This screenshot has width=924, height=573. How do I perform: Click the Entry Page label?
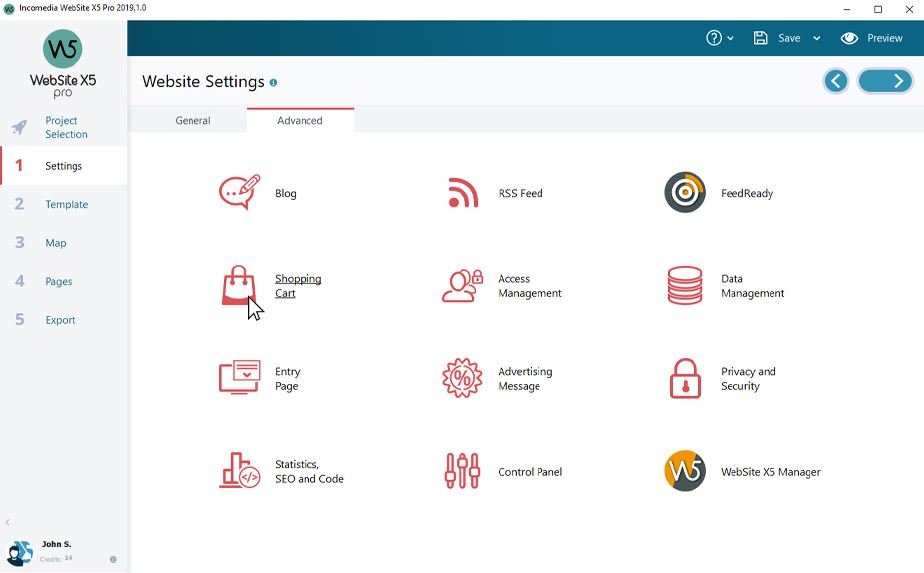tap(288, 378)
